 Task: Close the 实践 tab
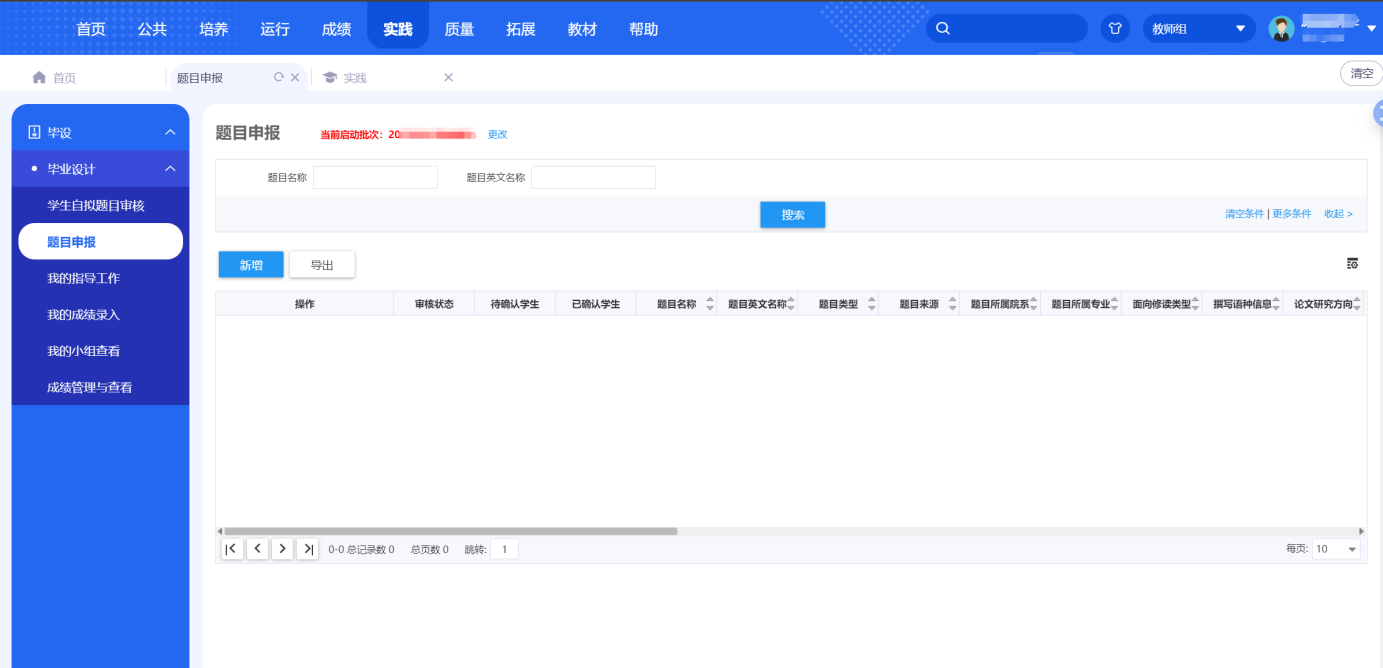click(448, 77)
